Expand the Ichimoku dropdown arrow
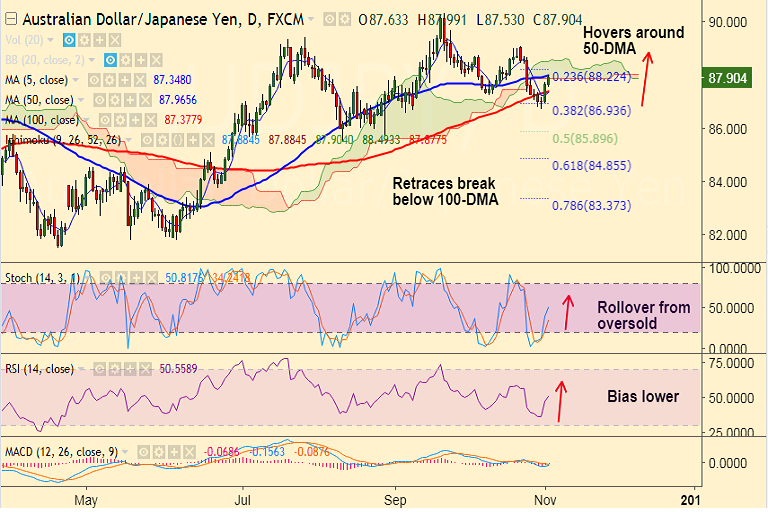Image resolution: width=768 pixels, height=512 pixels. tap(129, 141)
